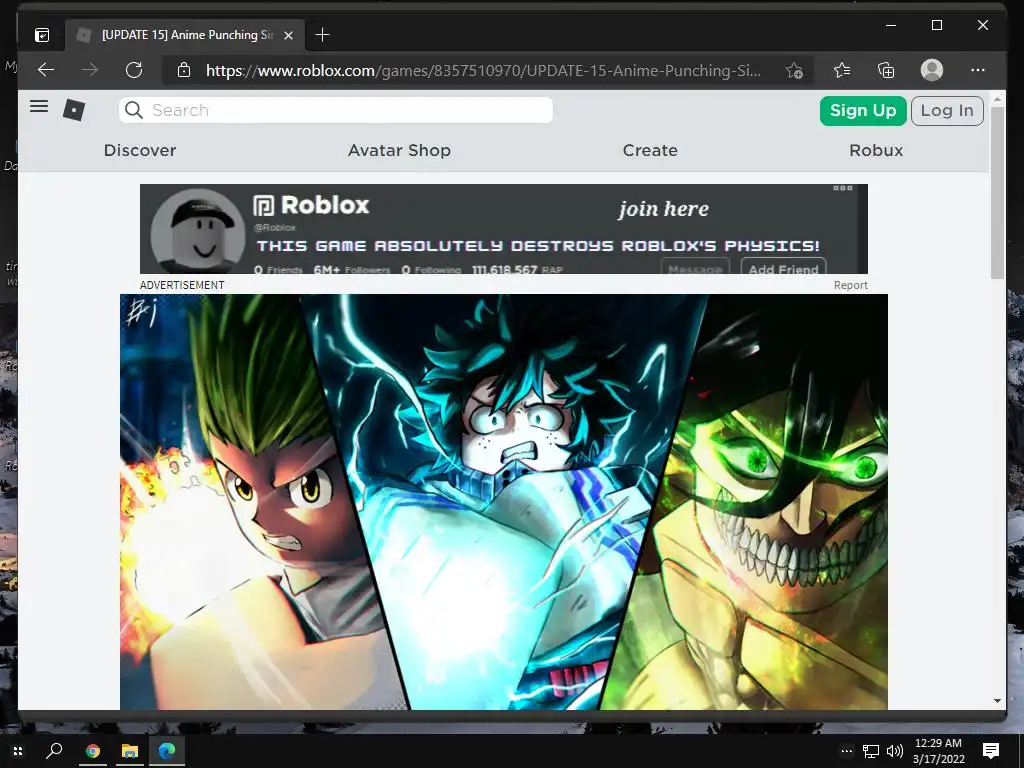
Task: Open the Collections icon
Action: click(x=886, y=70)
